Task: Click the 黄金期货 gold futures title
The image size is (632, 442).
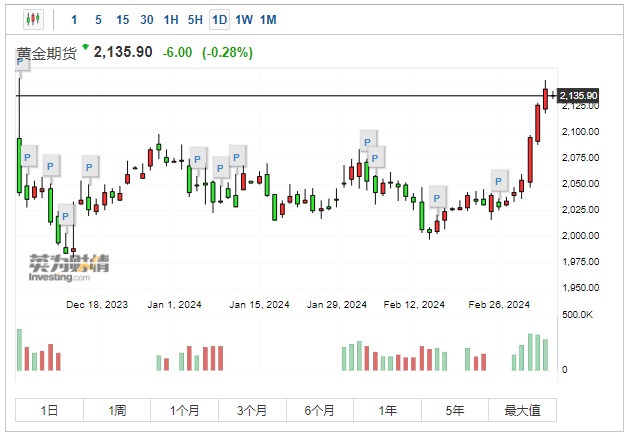Action: (x=47, y=53)
